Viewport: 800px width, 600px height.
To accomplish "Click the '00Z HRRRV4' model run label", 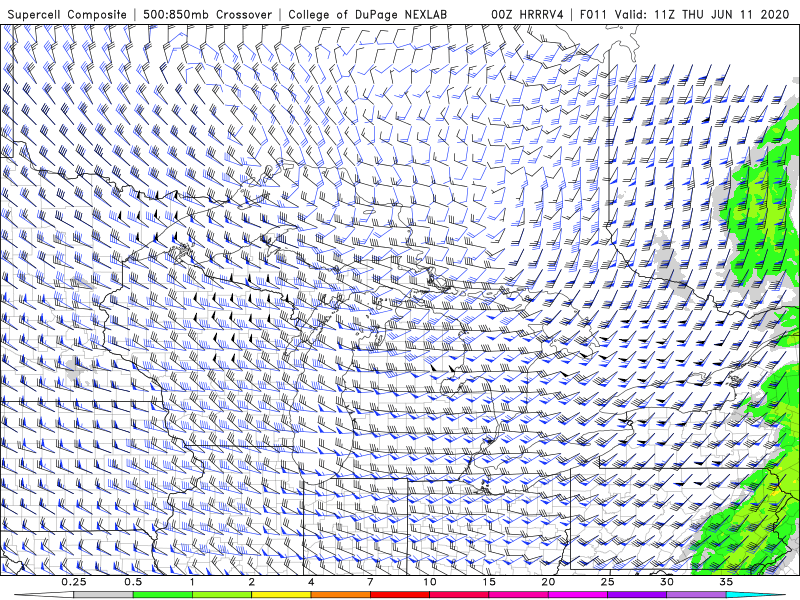I will click(x=528, y=15).
